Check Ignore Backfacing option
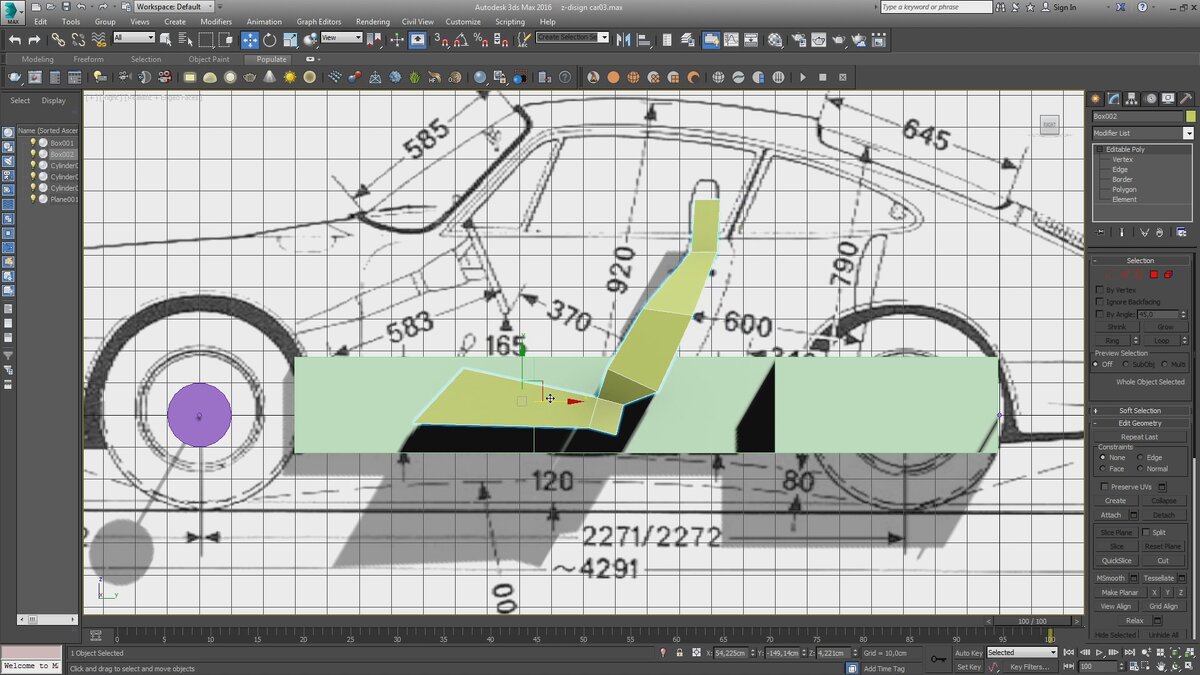1200x675 pixels. pos(1101,301)
